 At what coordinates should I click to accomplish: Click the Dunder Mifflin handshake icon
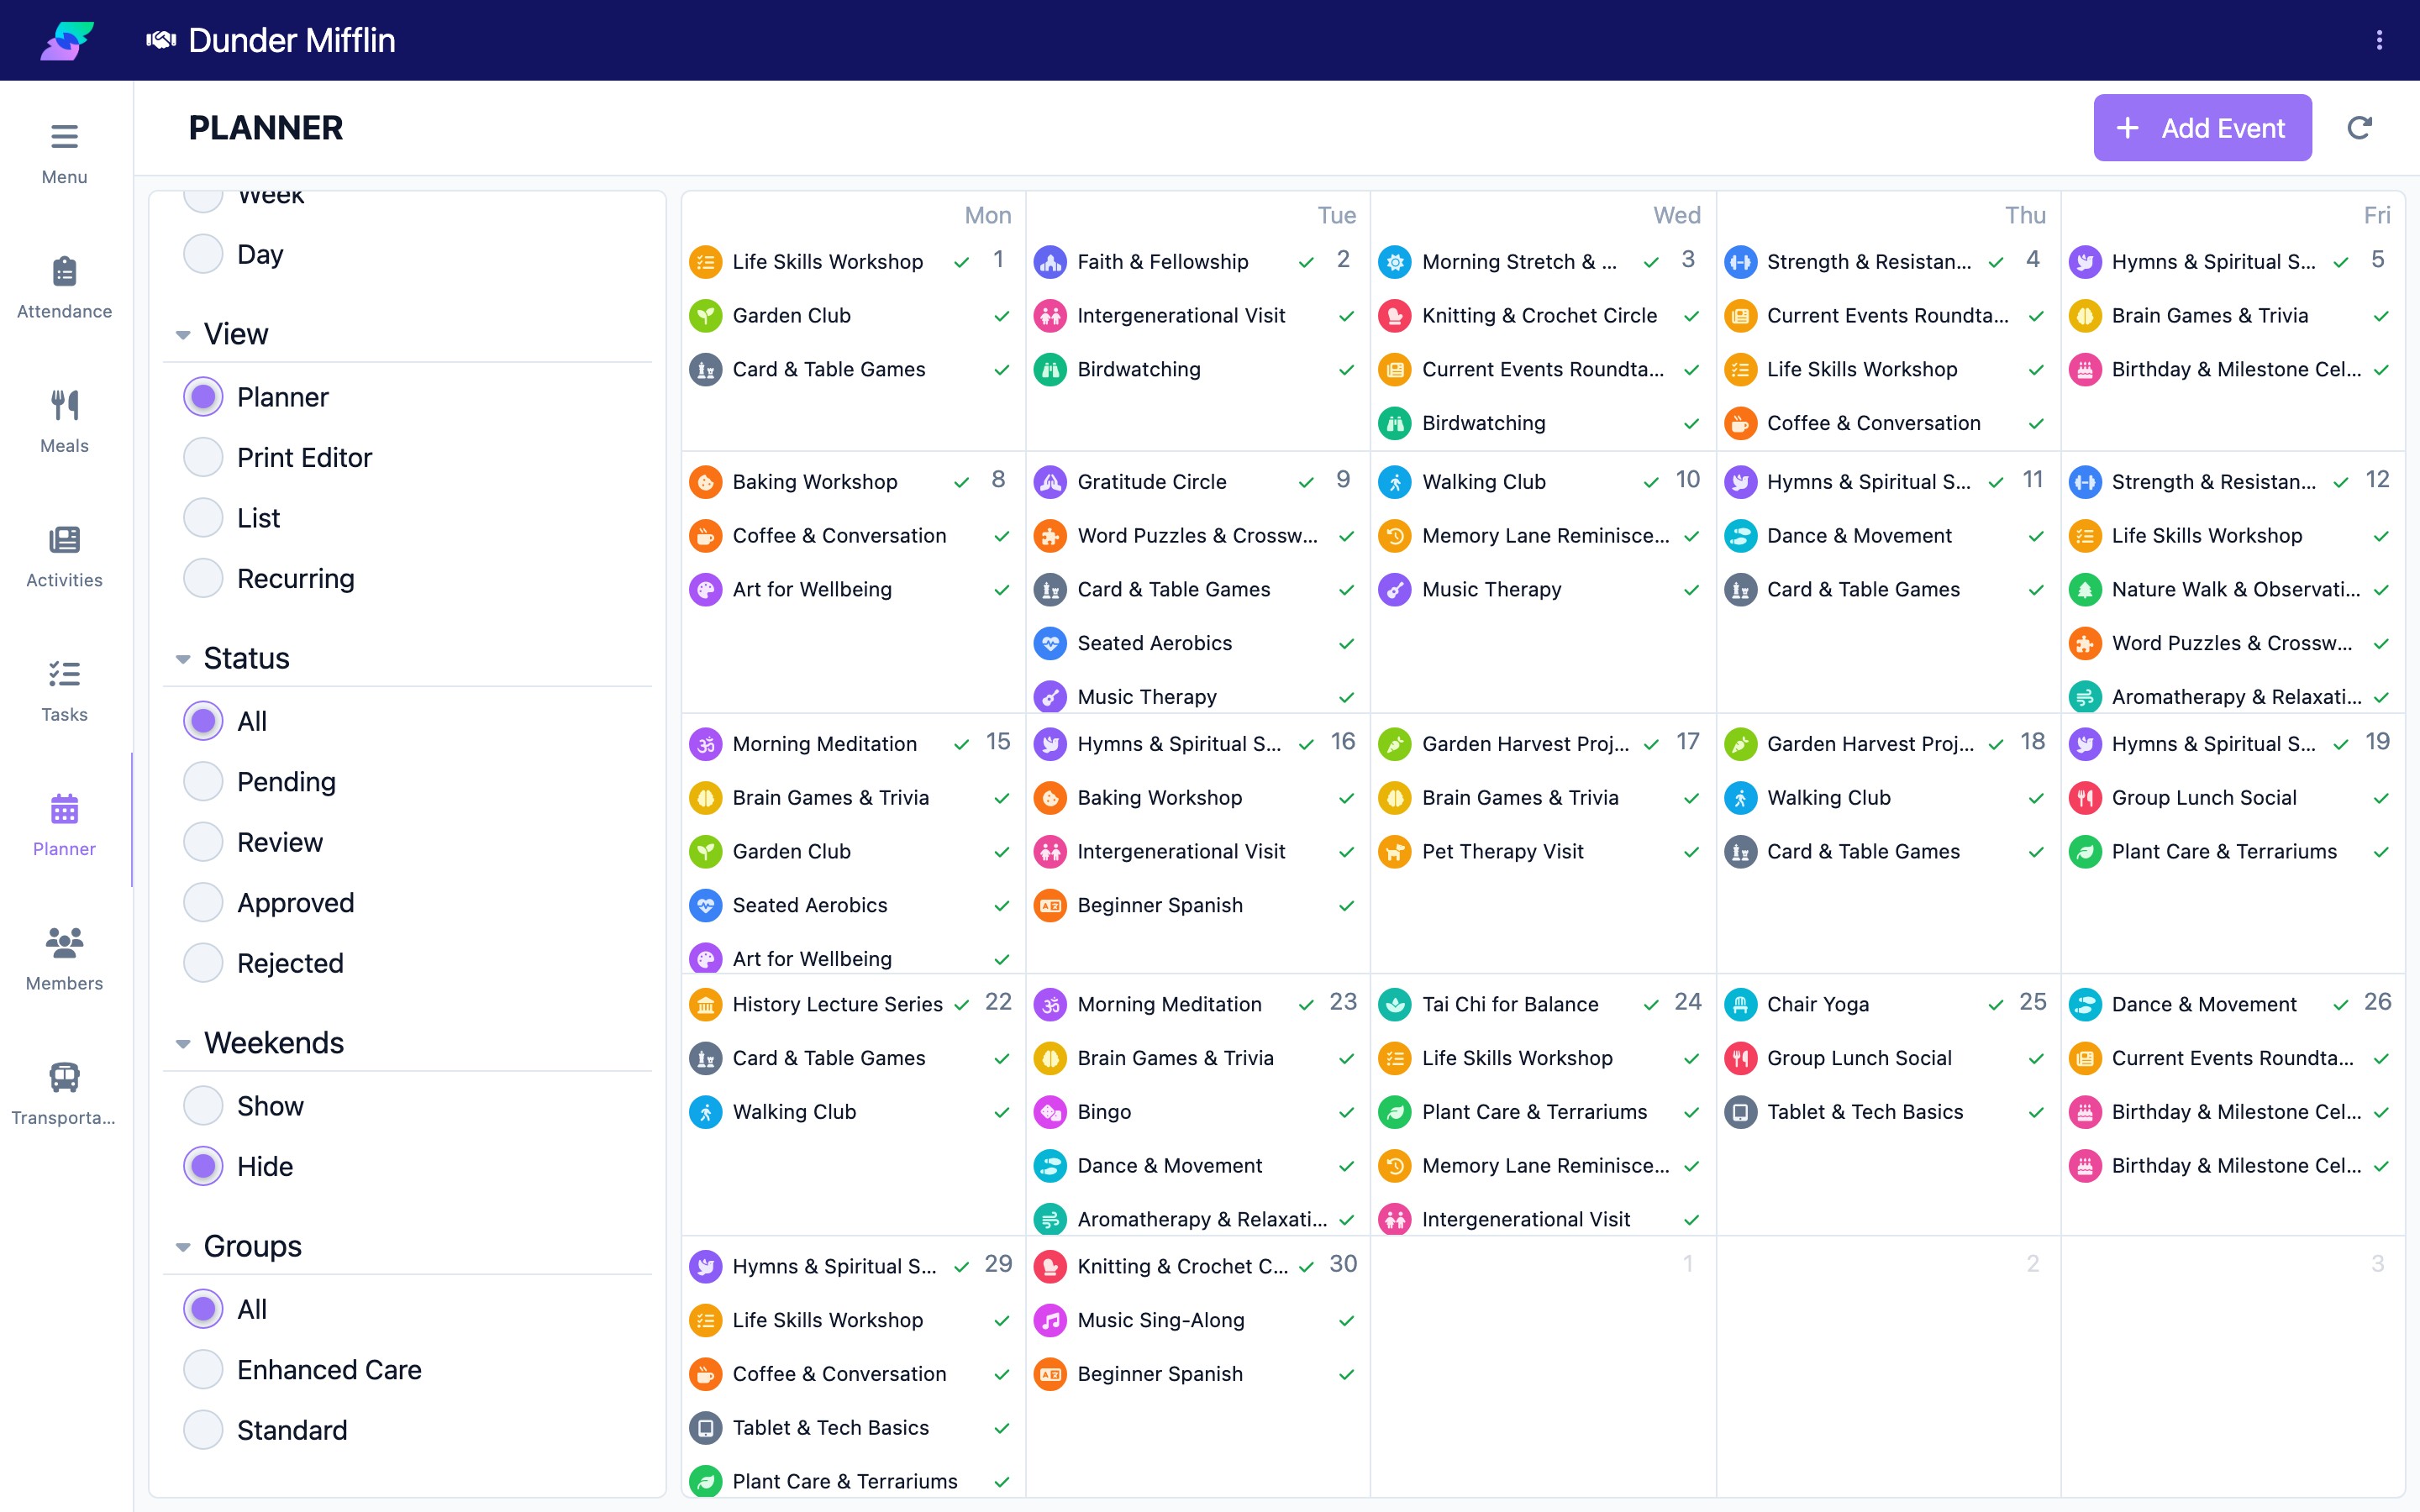pos(161,40)
